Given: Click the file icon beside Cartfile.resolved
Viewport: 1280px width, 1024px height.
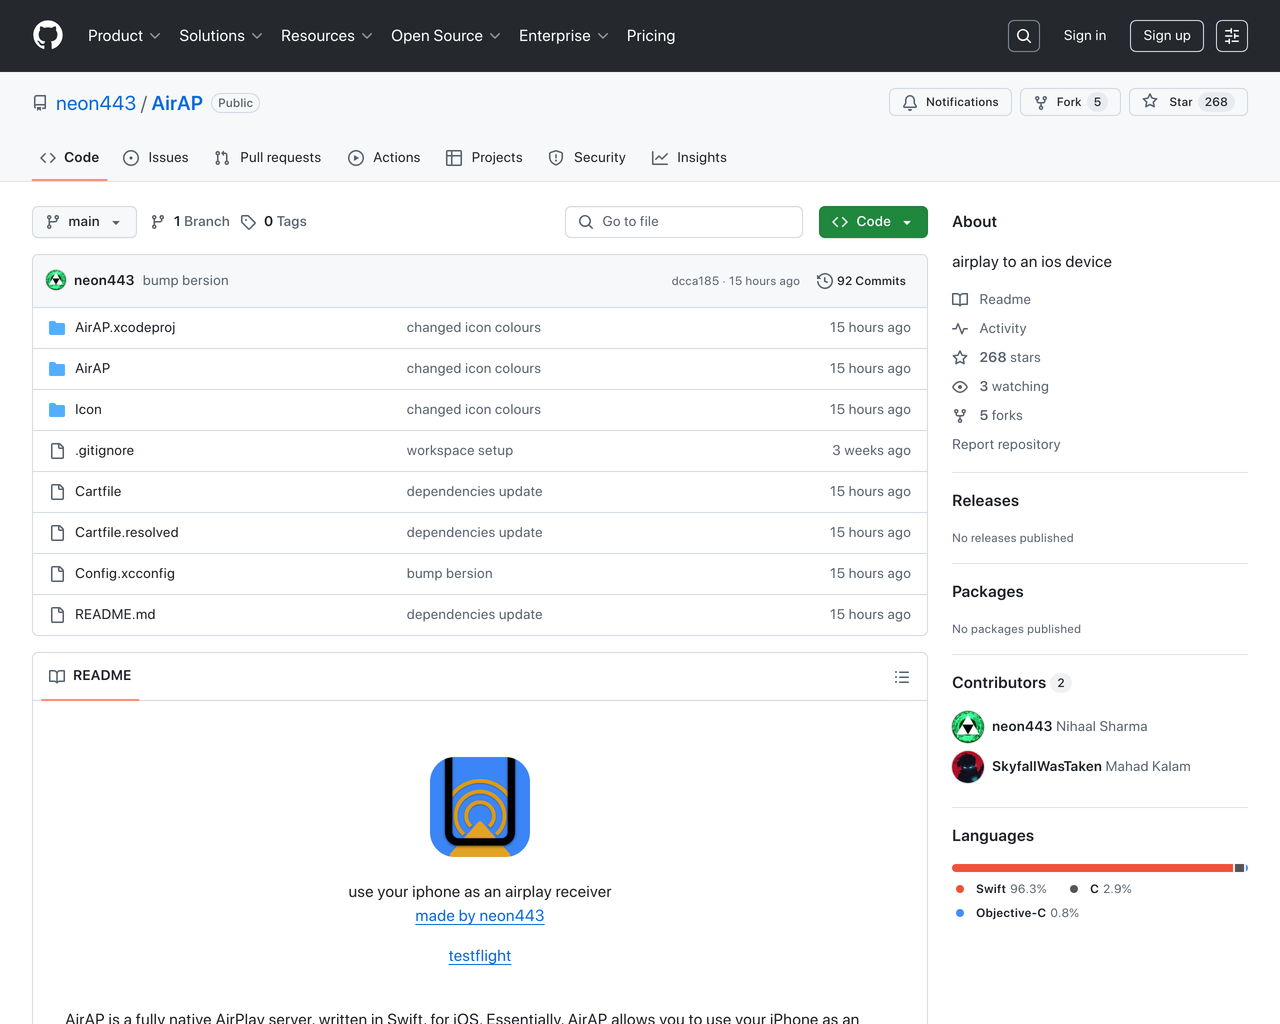Looking at the screenshot, I should pyautogui.click(x=57, y=533).
